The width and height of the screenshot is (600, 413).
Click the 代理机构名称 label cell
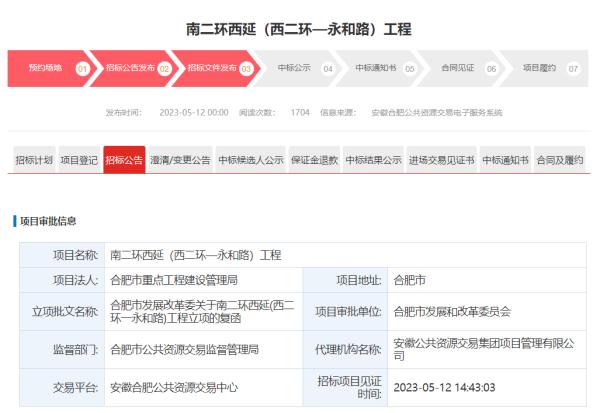[x=345, y=349]
